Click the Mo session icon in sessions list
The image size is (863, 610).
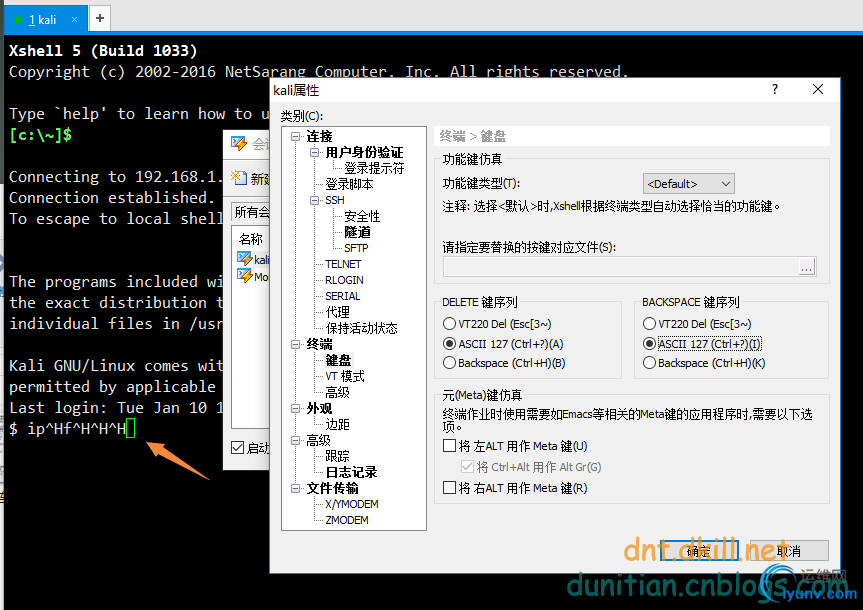click(244, 275)
